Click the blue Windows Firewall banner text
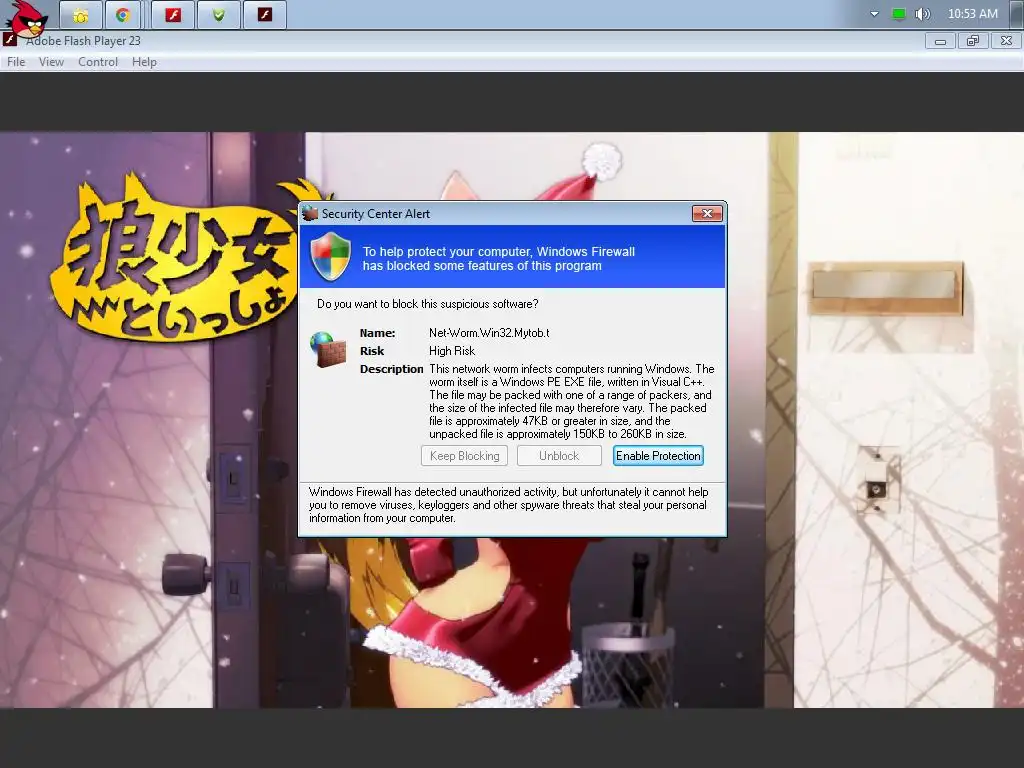The image size is (1024, 768). [498, 259]
